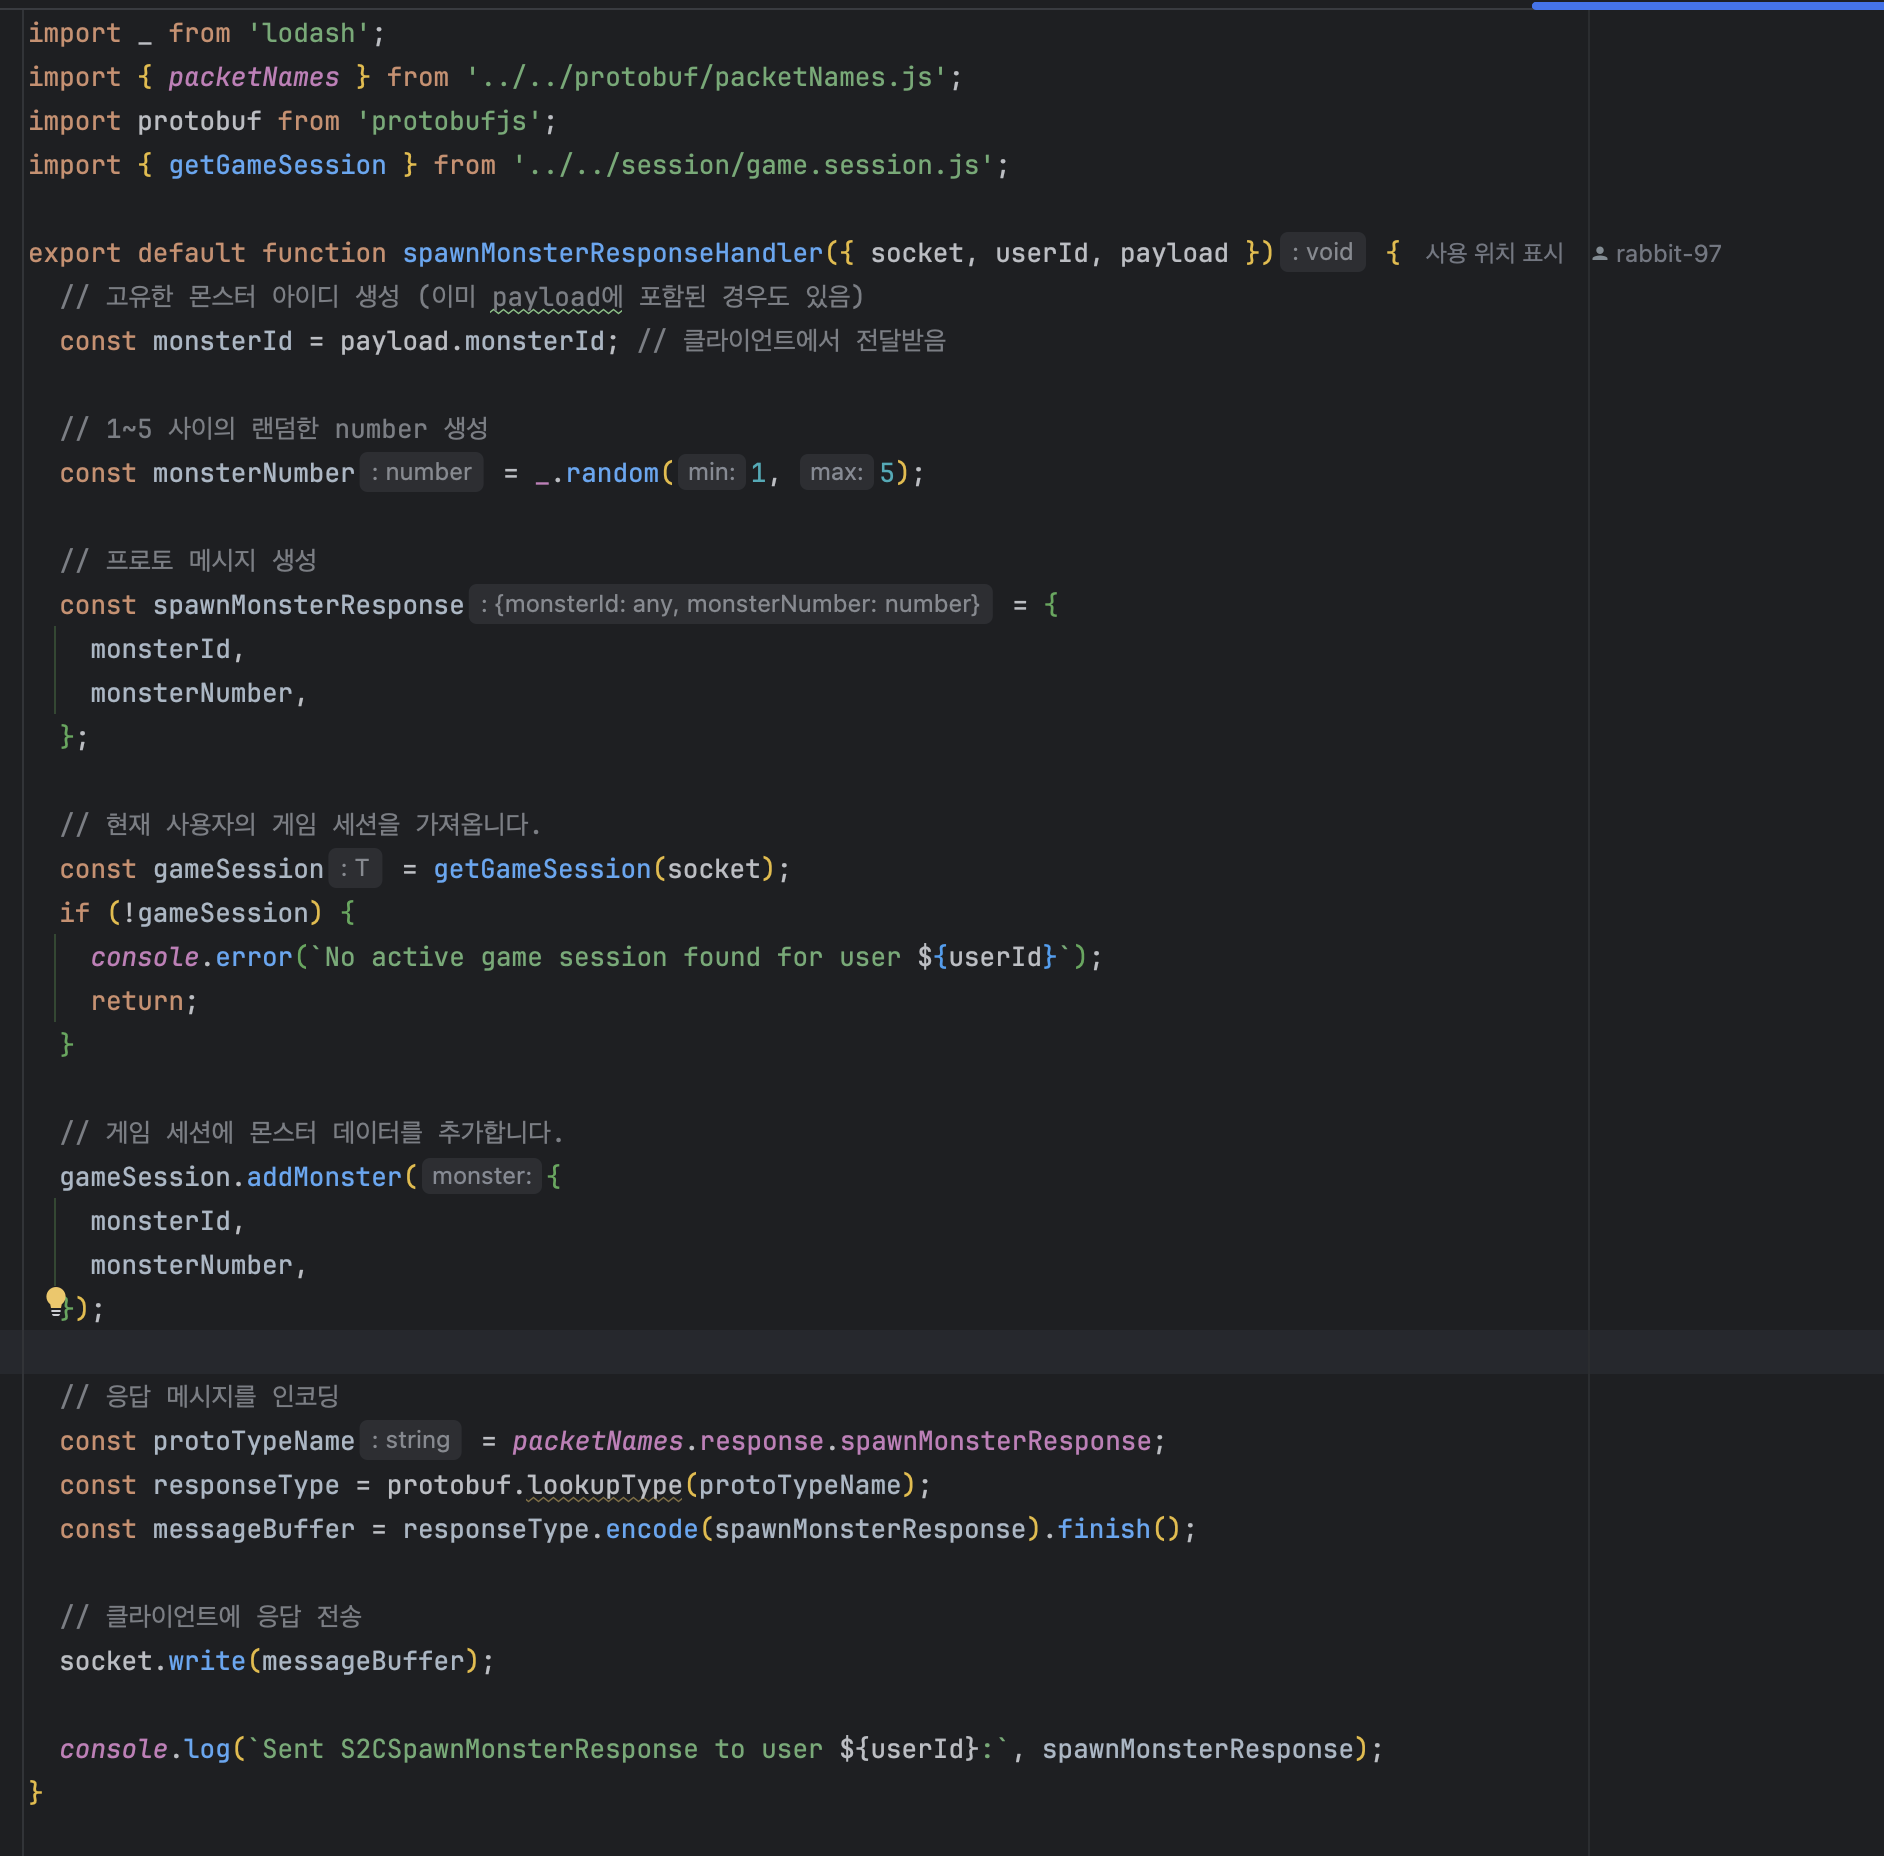Click the ': string' hint after protoTypeName
1884x1856 pixels.
pos(411,1440)
